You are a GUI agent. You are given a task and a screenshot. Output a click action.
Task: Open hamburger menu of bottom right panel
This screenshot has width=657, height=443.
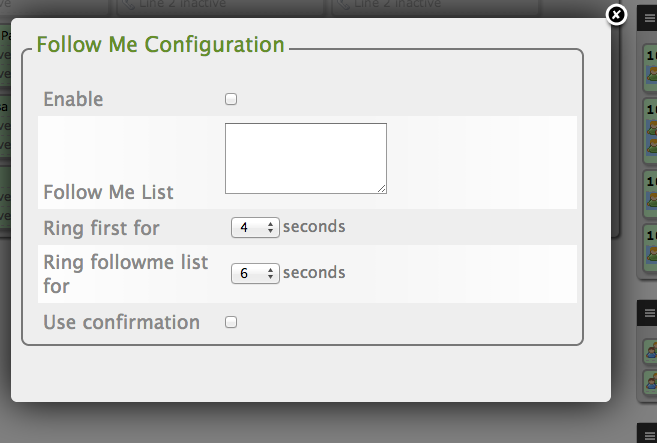(650, 436)
